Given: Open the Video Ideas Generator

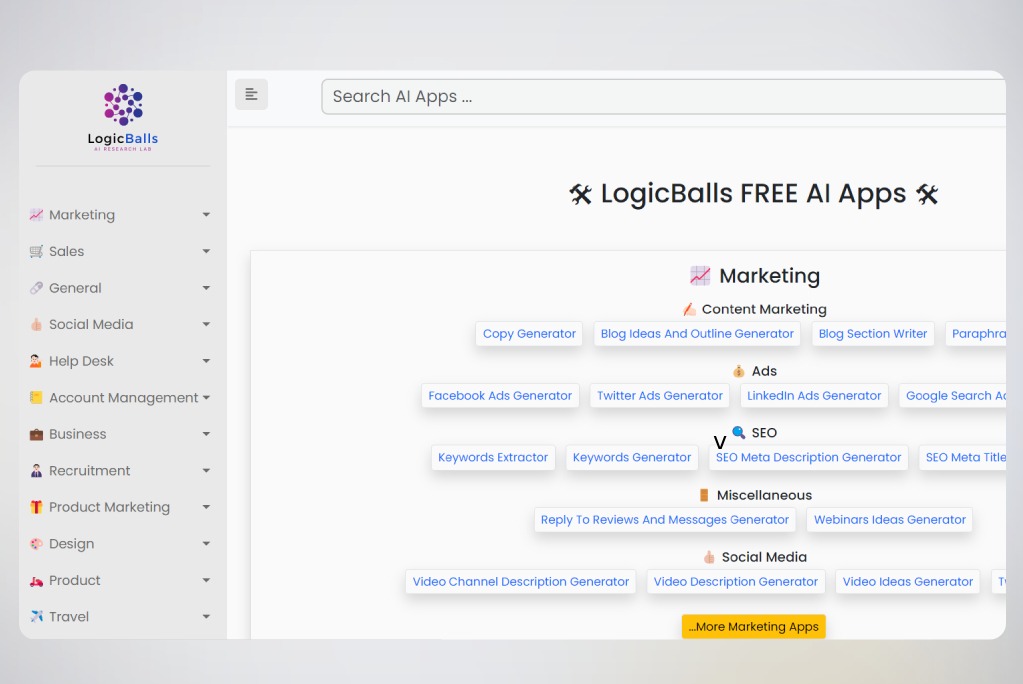Looking at the screenshot, I should point(908,582).
